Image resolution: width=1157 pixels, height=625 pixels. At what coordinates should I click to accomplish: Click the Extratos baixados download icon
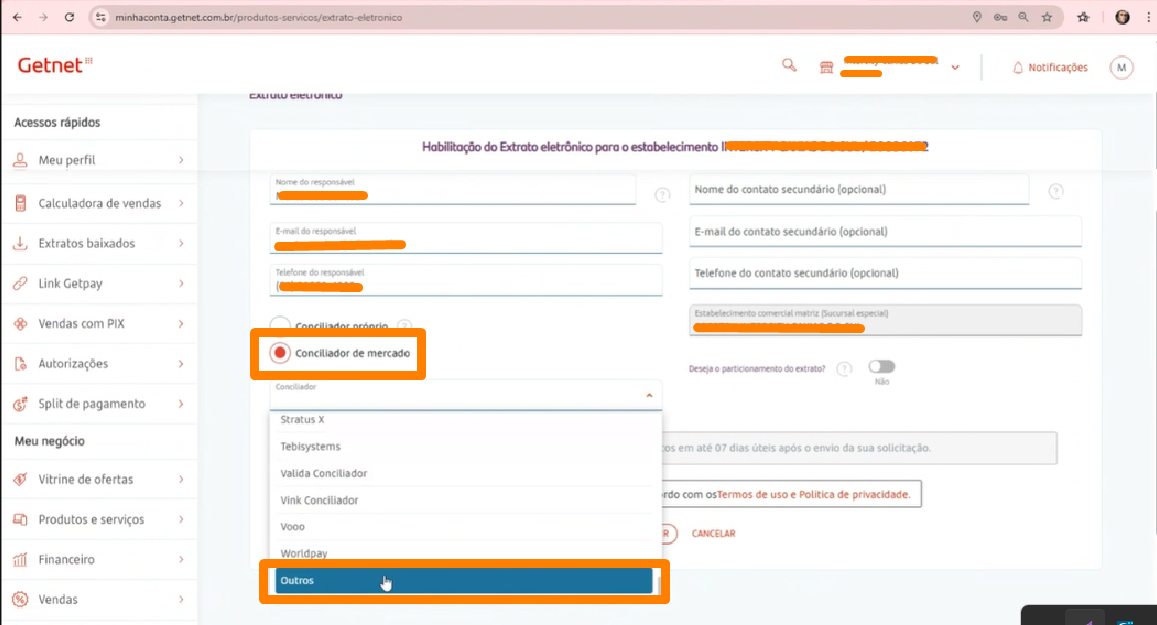point(21,243)
